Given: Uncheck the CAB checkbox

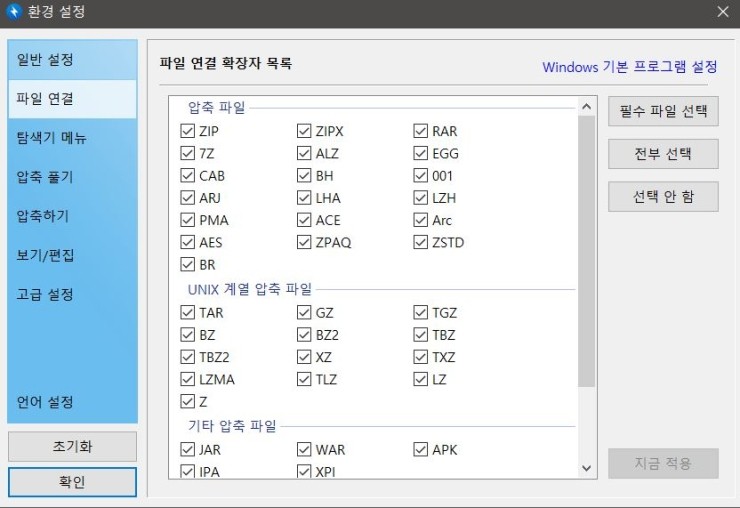Looking at the screenshot, I should [x=187, y=175].
